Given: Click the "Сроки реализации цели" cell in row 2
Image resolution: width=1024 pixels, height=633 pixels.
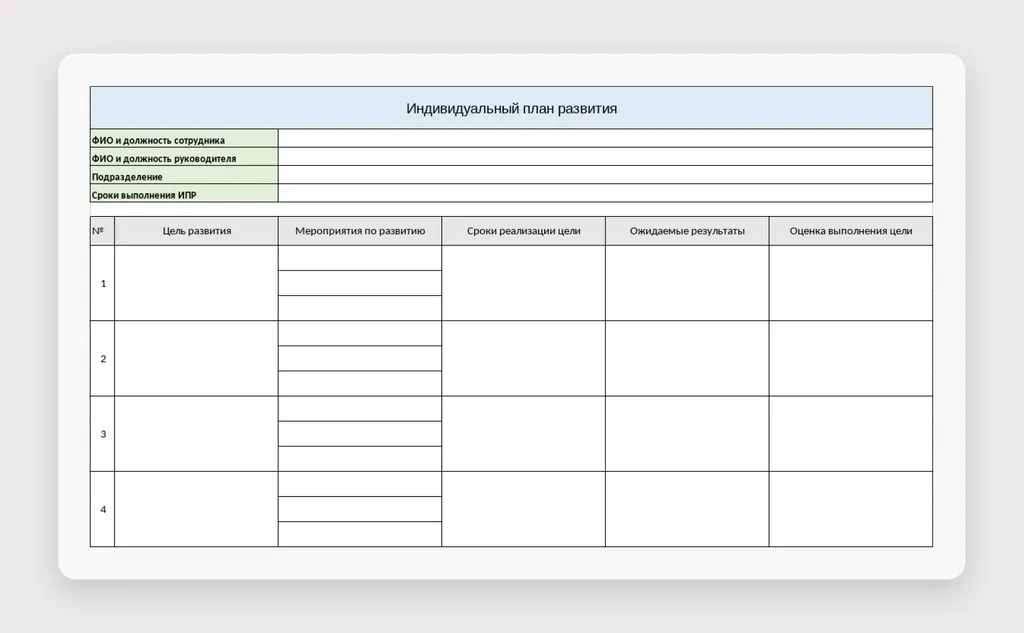Looking at the screenshot, I should pyautogui.click(x=524, y=358).
